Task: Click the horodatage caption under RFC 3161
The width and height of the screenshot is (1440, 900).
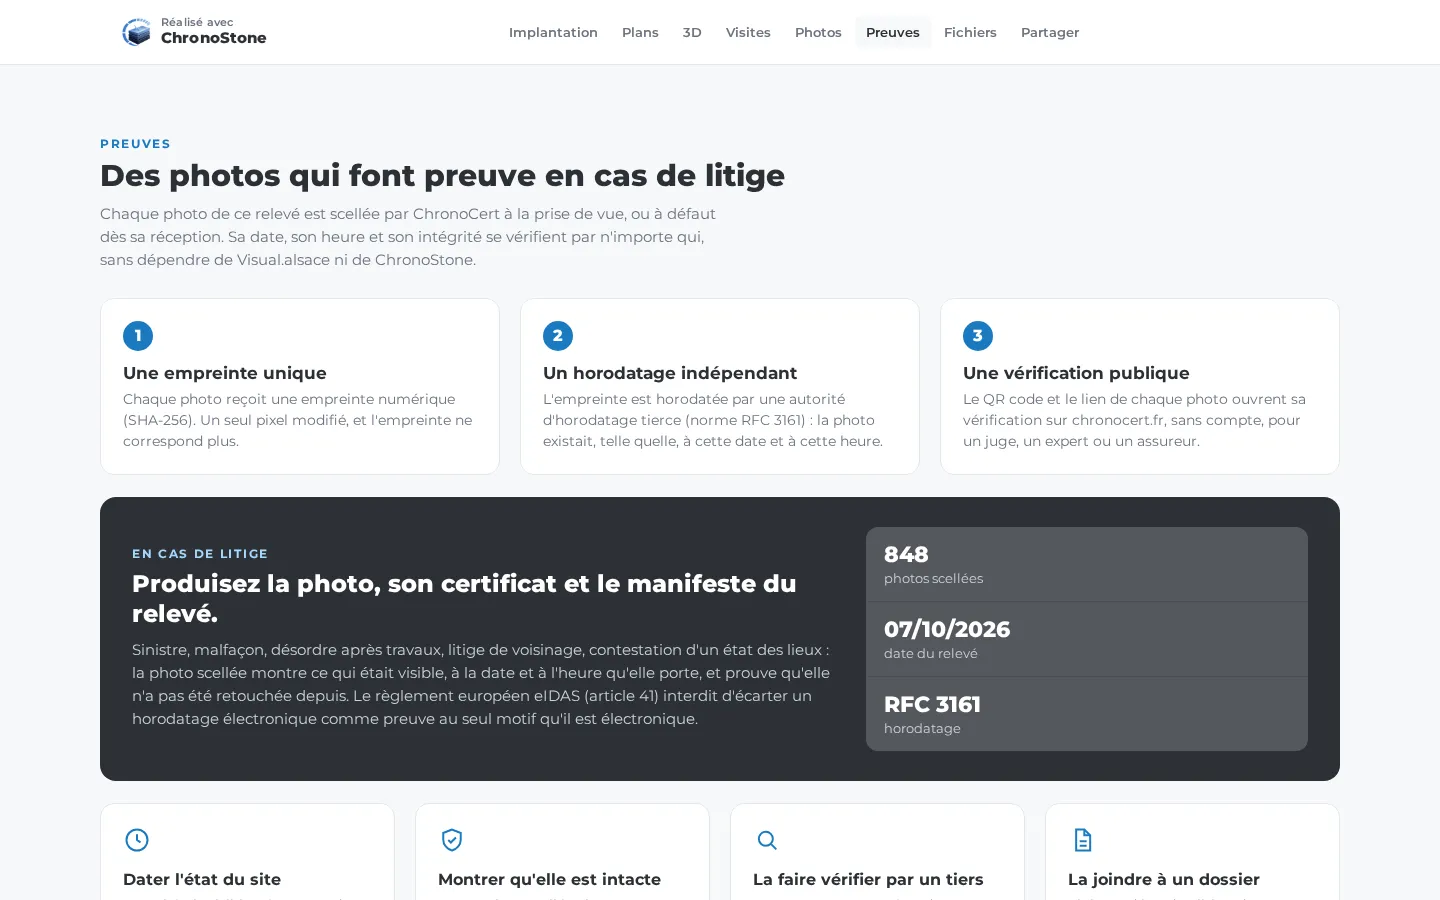Action: tap(922, 728)
